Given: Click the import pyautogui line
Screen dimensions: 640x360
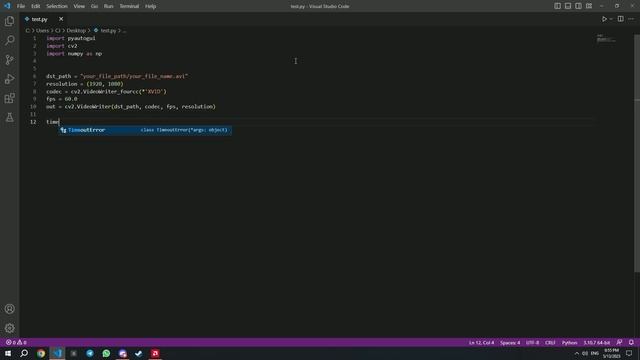Looking at the screenshot, I should coord(71,38).
